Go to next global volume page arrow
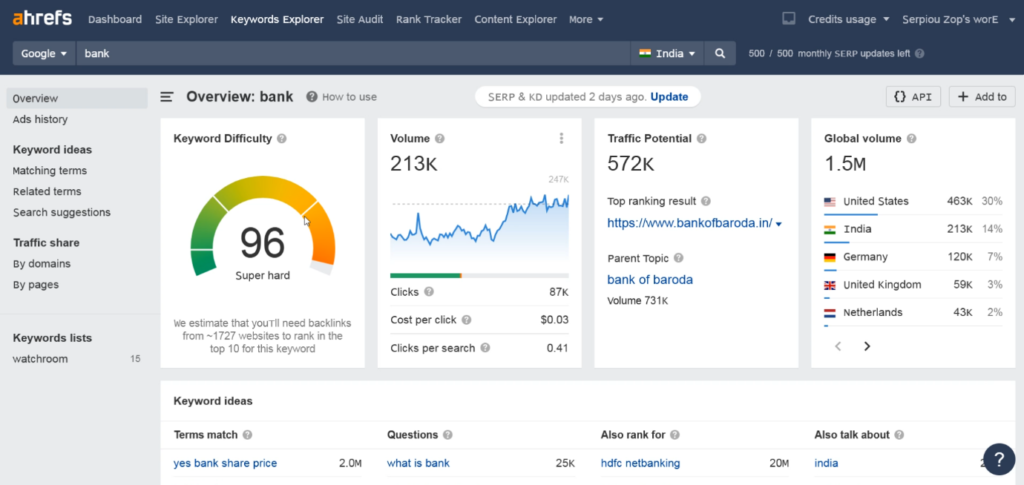1024x485 pixels. pyautogui.click(x=867, y=346)
